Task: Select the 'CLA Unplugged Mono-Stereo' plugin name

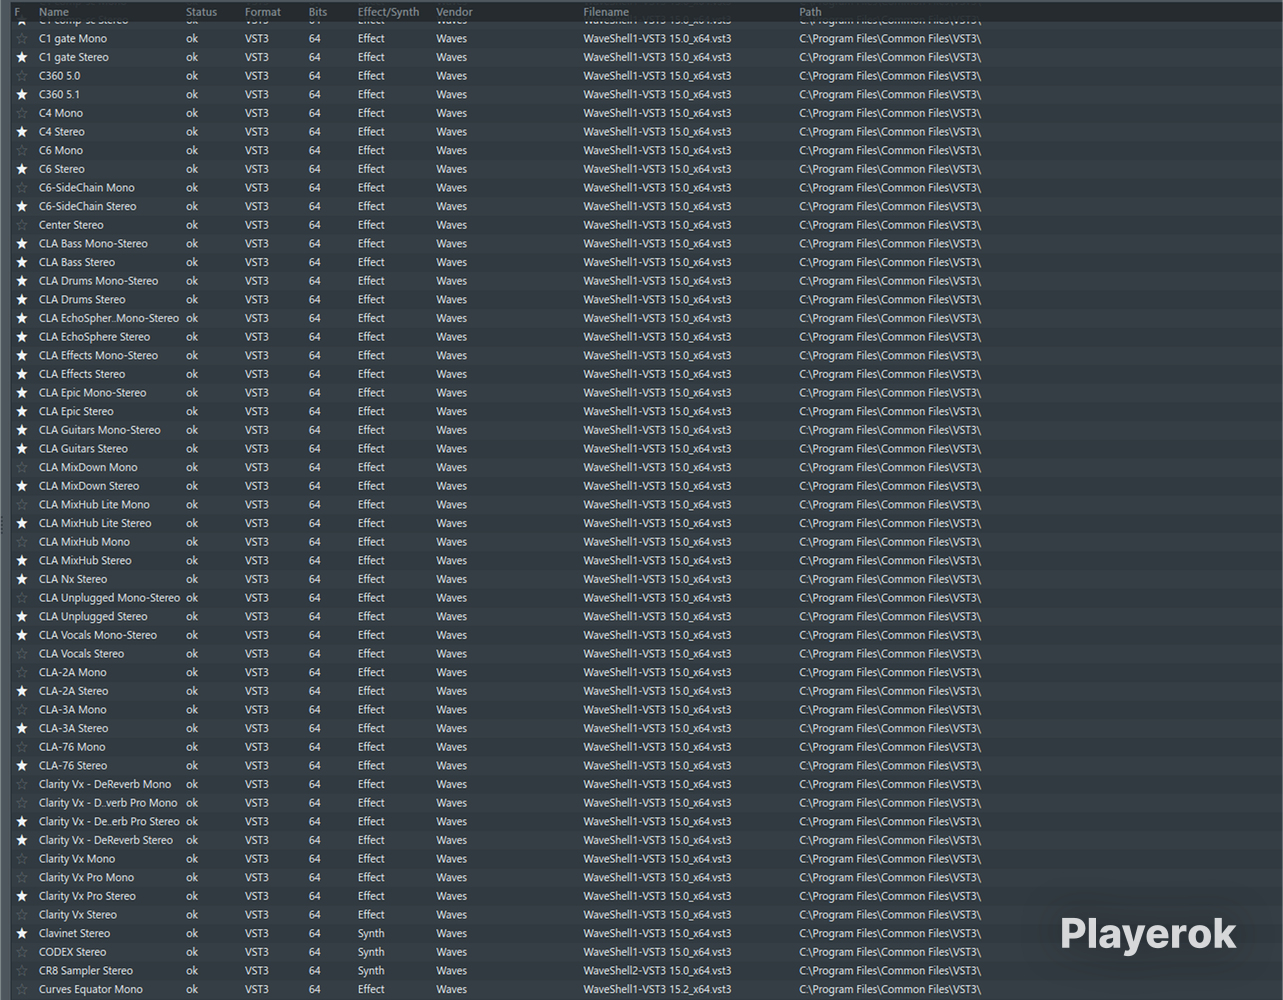Action: coord(110,598)
